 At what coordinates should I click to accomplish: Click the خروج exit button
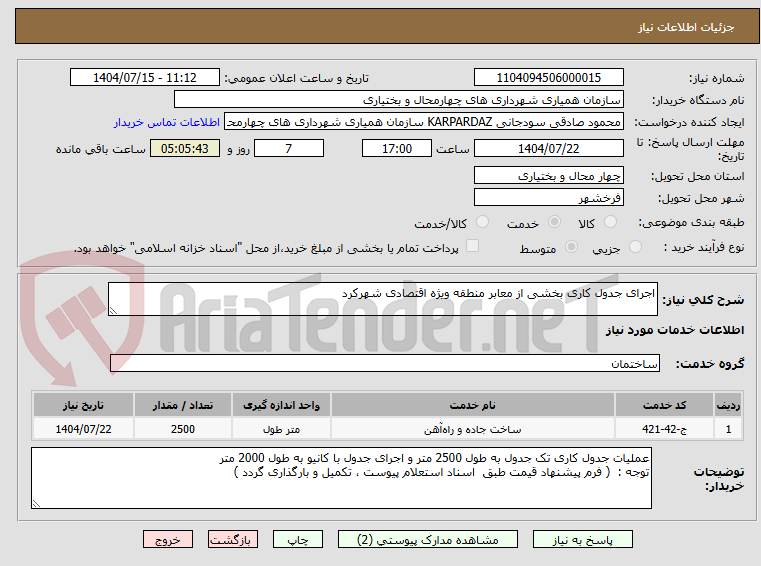click(x=167, y=539)
